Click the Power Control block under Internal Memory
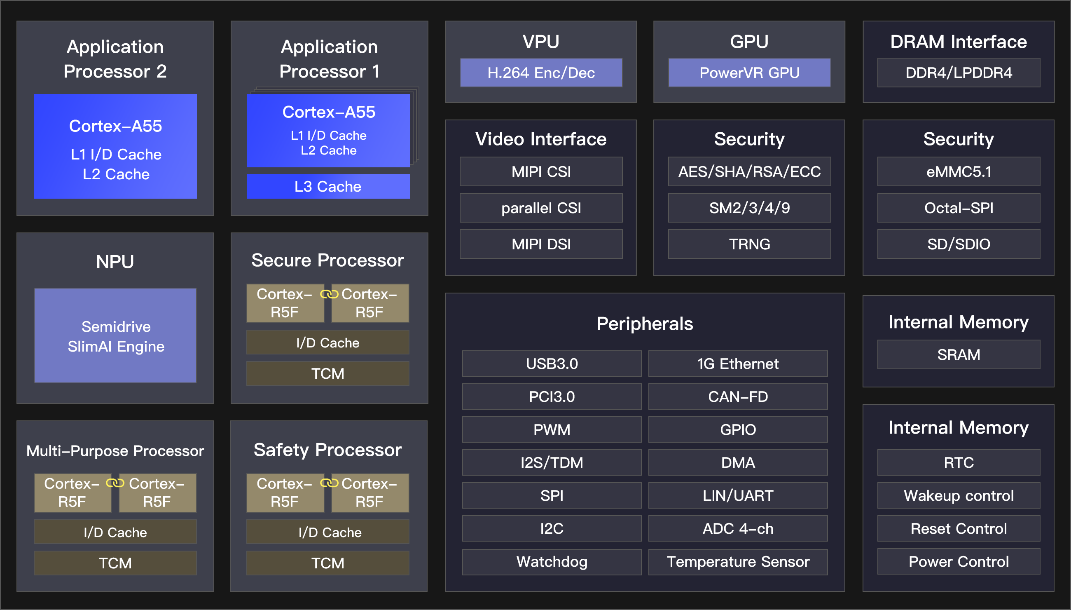This screenshot has width=1071, height=610. 957,561
